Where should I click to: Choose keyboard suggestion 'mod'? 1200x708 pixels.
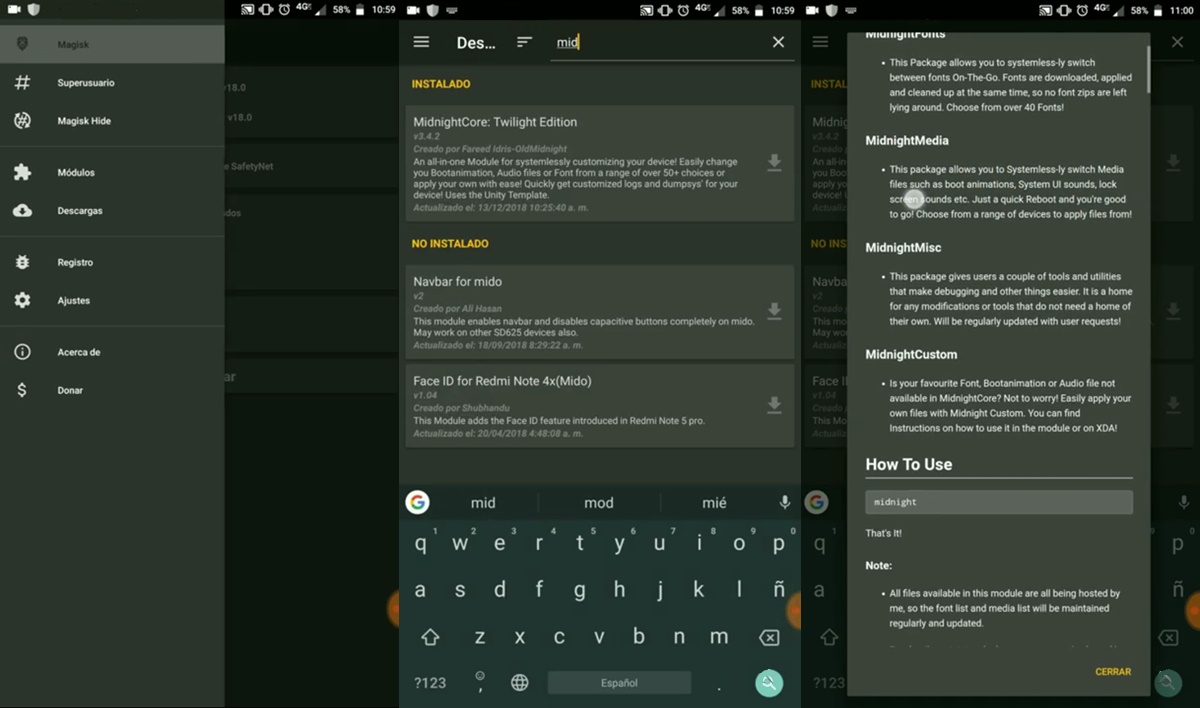click(599, 503)
